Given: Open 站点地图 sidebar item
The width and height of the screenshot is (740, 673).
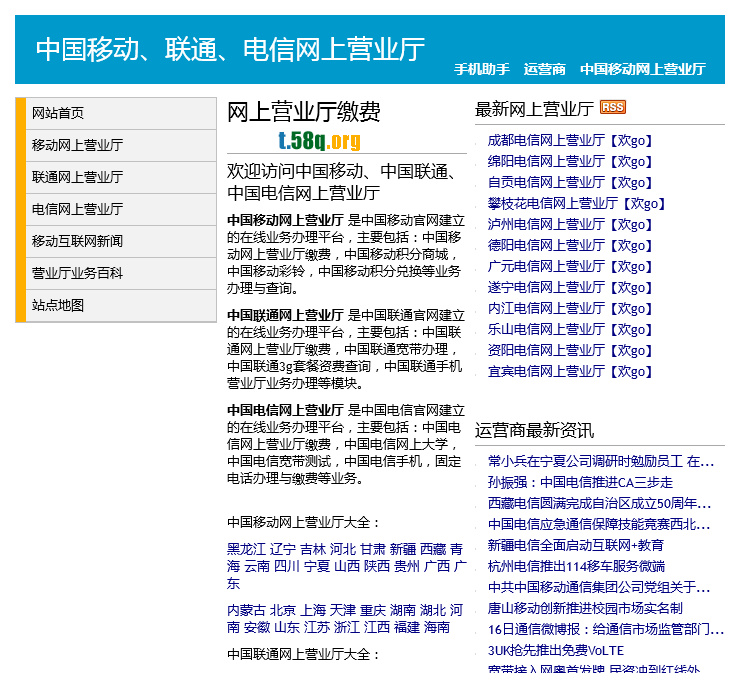Looking at the screenshot, I should [121, 305].
